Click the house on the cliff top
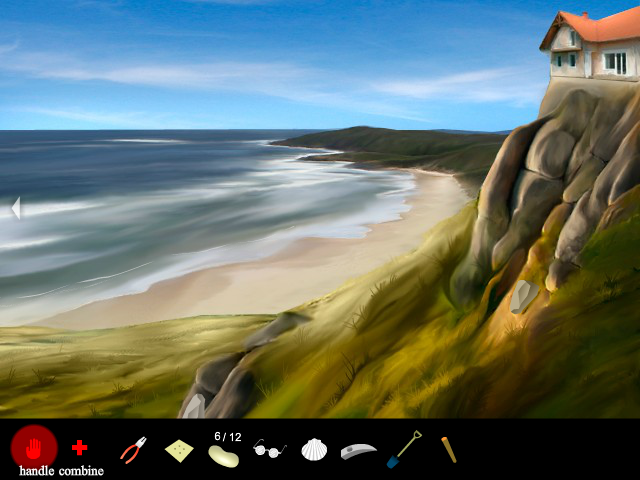Image resolution: width=640 pixels, height=480 pixels. (591, 44)
